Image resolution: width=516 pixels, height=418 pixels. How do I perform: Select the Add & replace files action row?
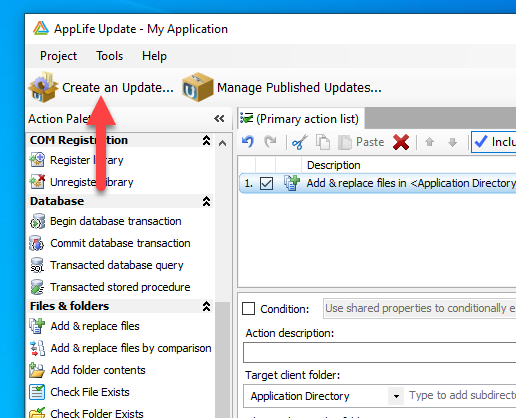pos(378,183)
